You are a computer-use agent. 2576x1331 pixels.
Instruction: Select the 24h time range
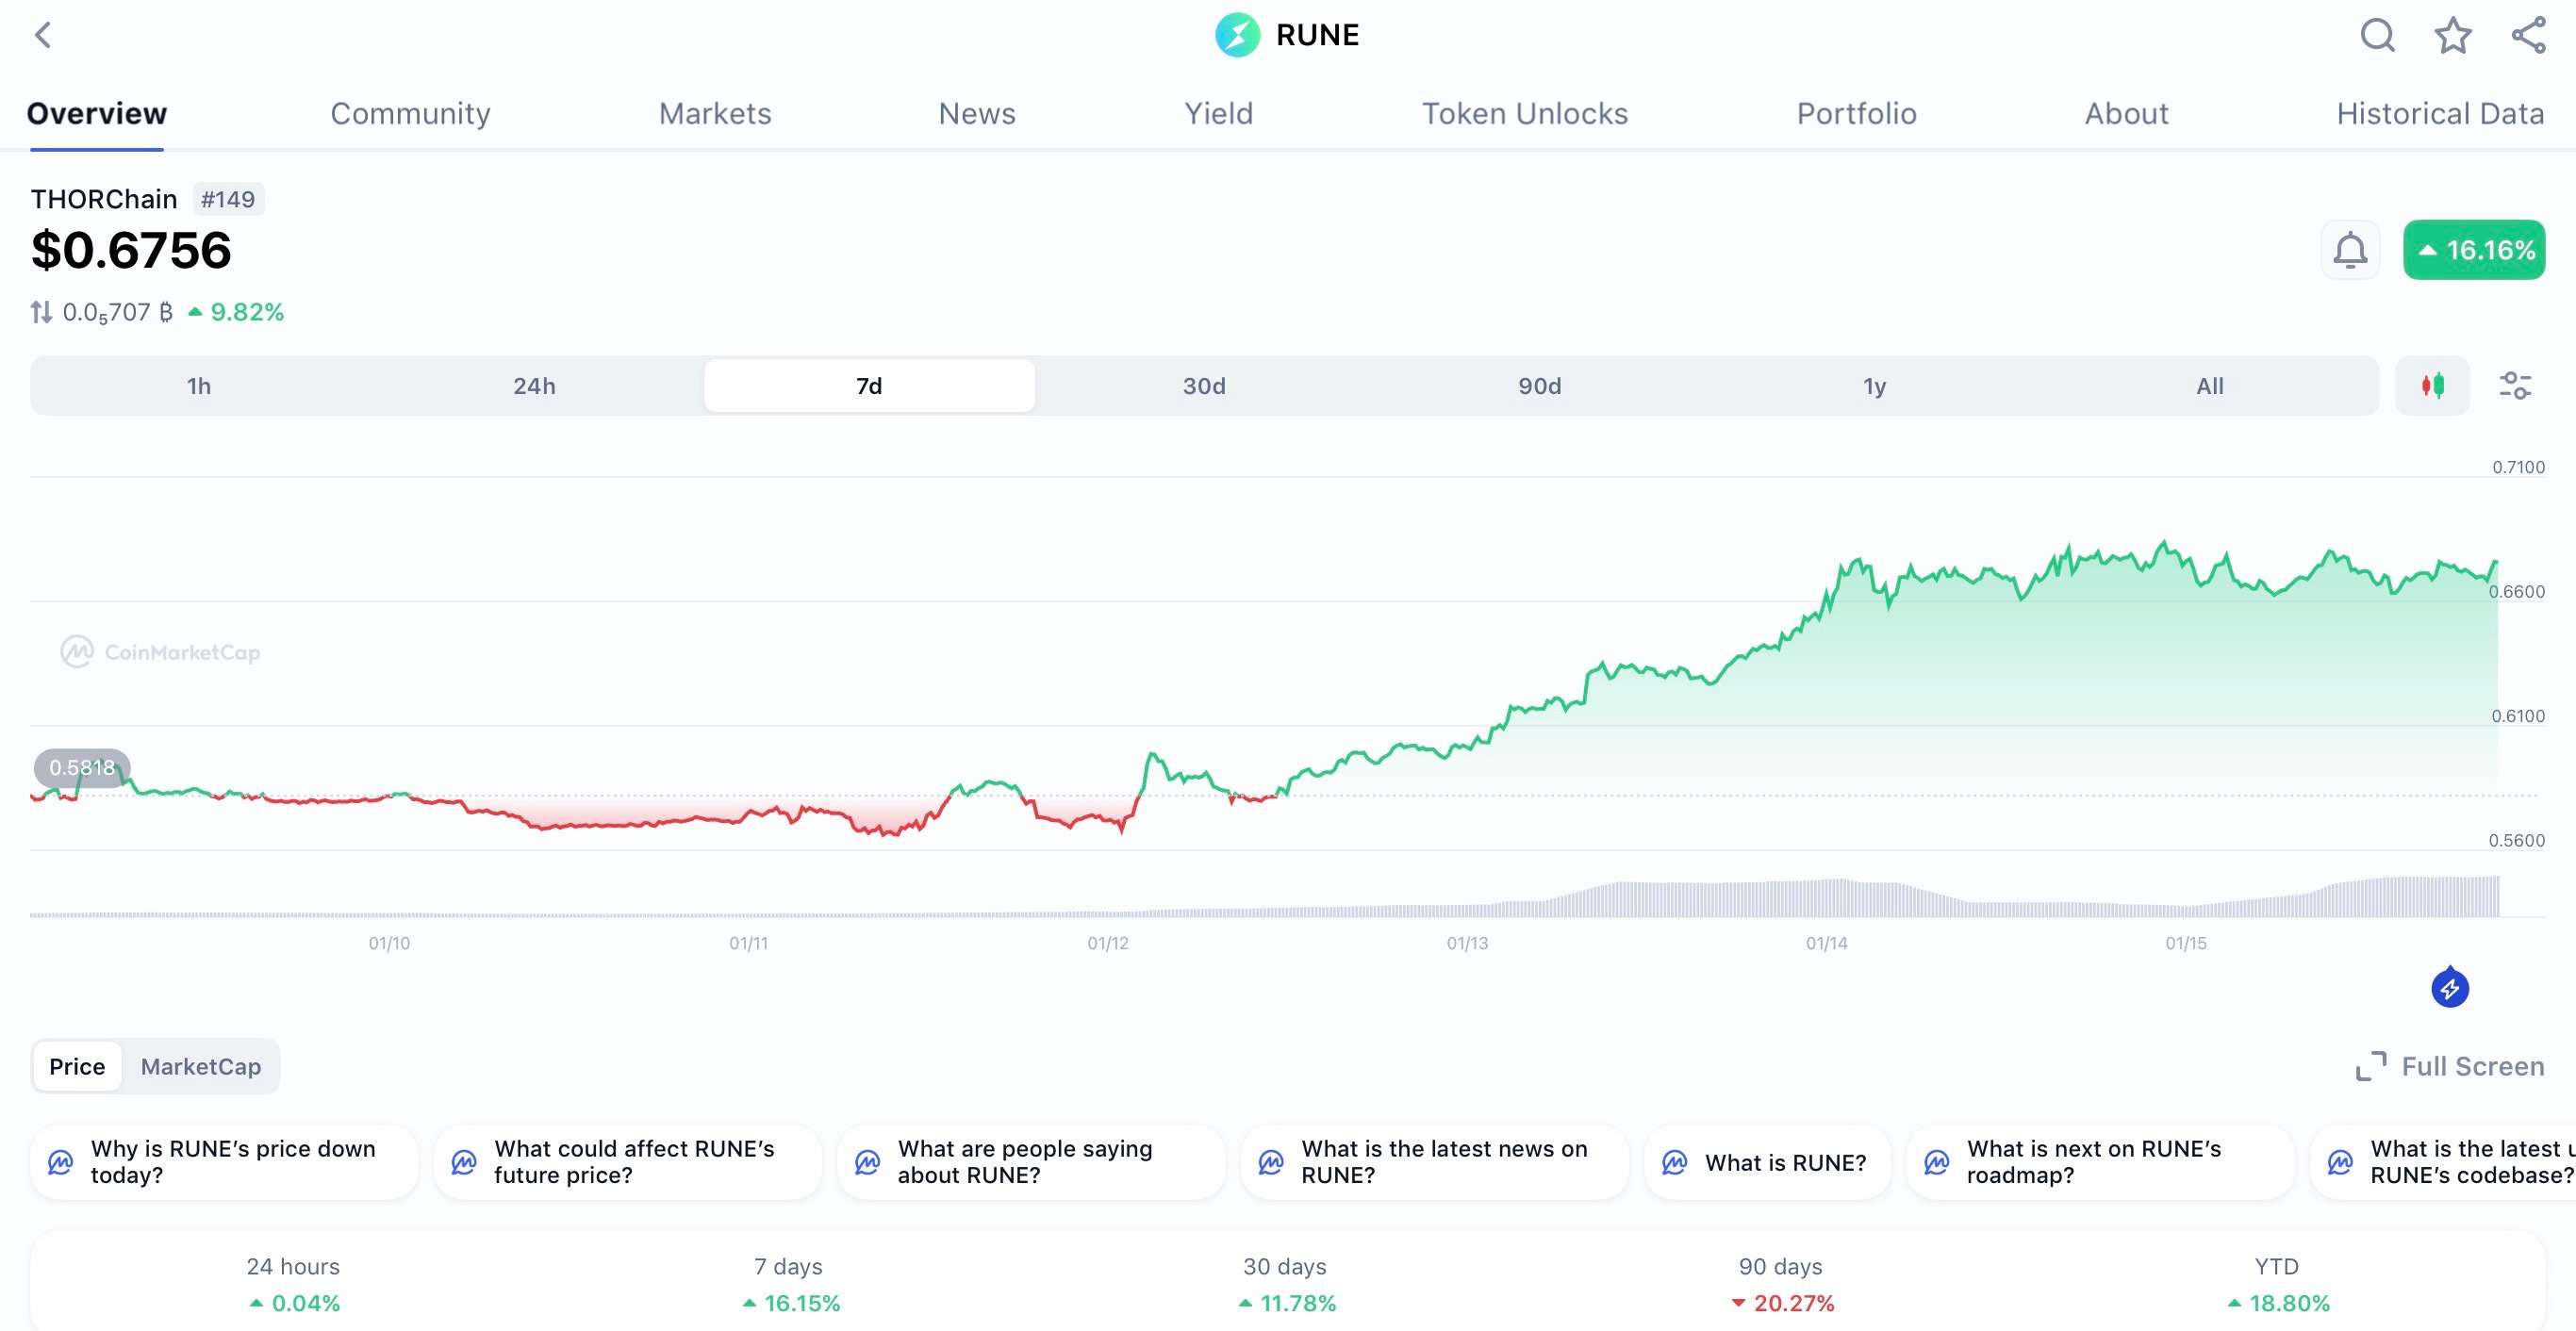534,386
